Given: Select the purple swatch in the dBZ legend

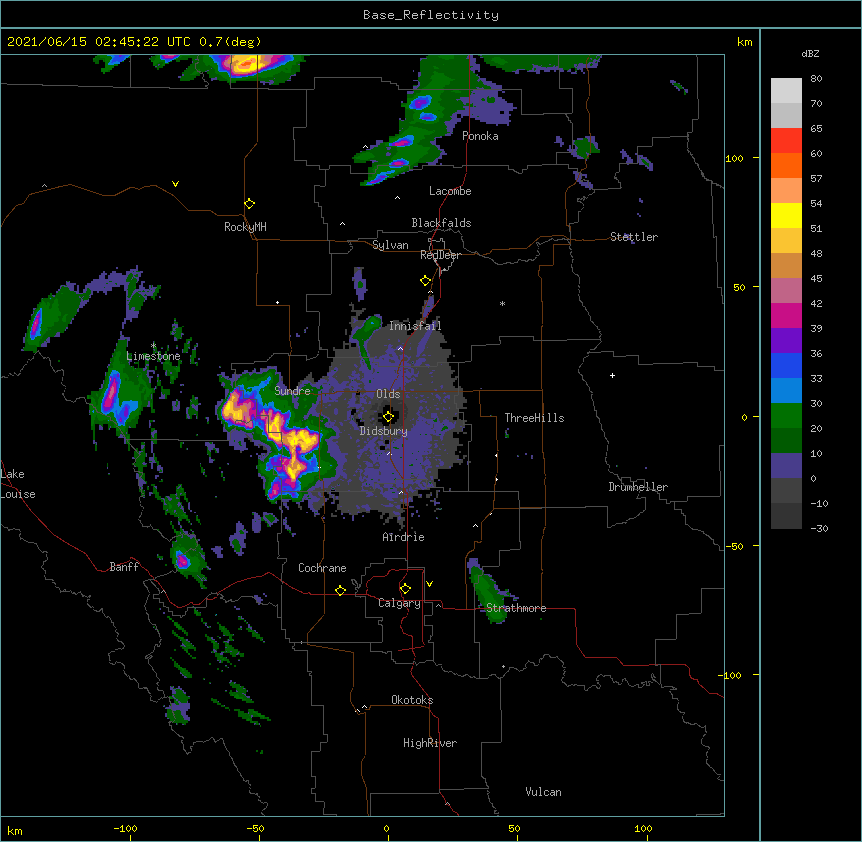Looking at the screenshot, I should coord(786,340).
